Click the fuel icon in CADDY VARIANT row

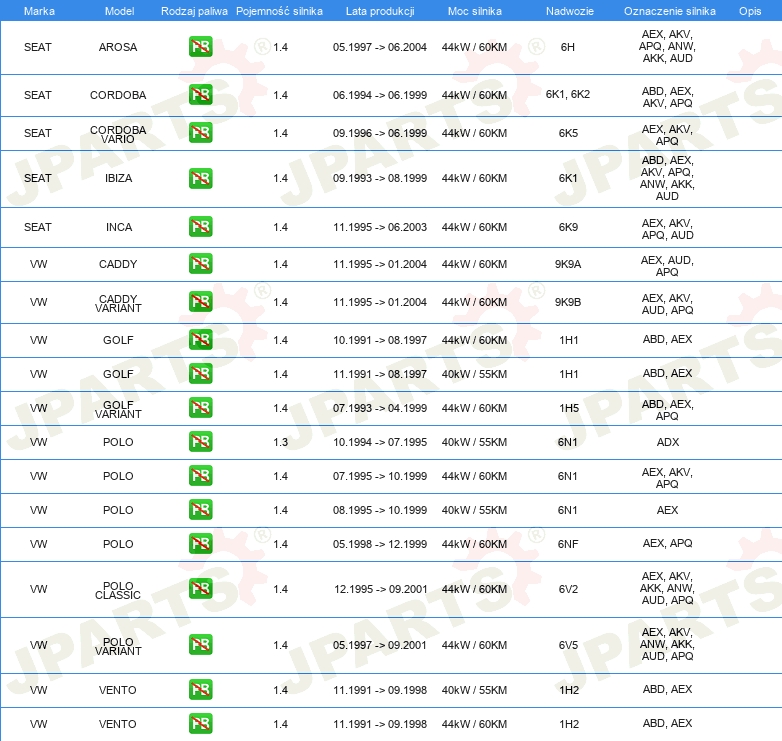(200, 302)
